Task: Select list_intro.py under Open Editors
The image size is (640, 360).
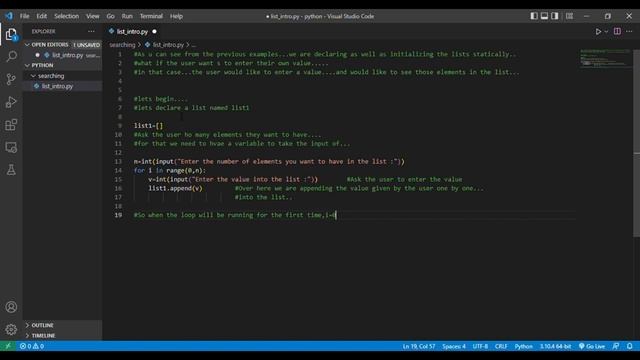Action: coord(67,55)
